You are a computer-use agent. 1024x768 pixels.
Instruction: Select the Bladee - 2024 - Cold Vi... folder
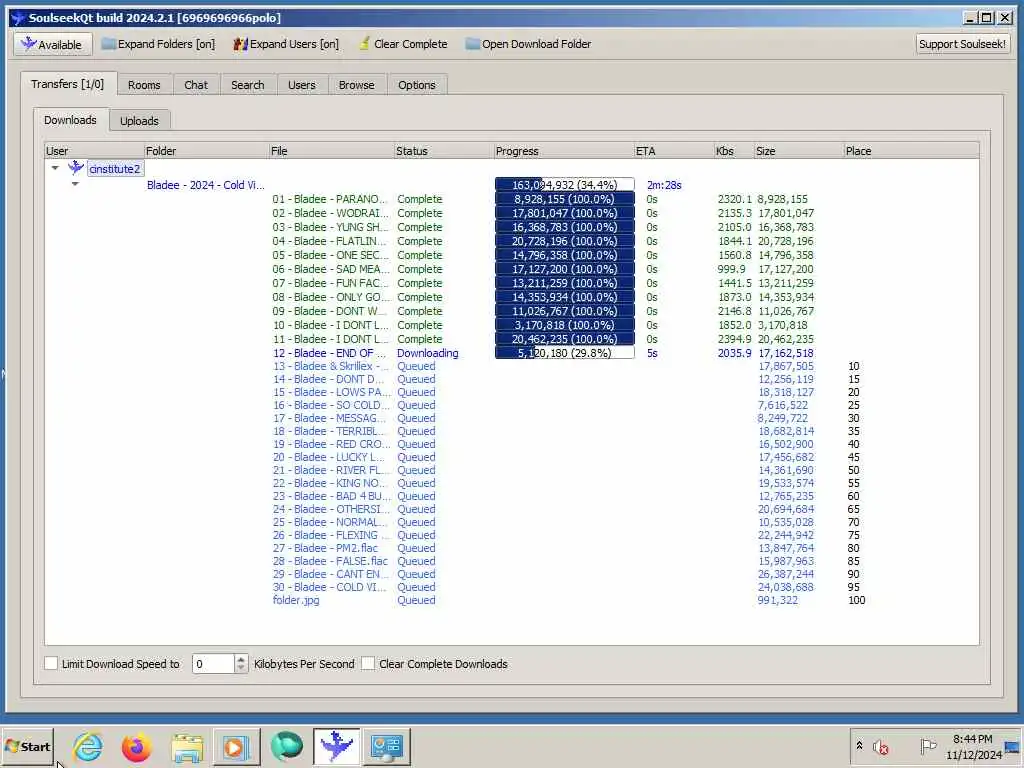coord(206,185)
